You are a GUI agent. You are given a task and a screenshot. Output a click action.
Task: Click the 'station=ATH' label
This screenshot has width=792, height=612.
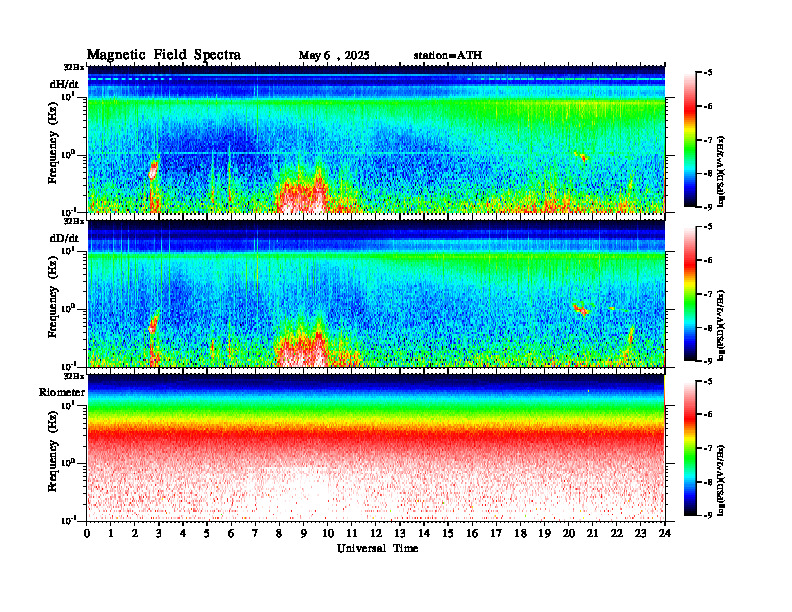point(448,55)
